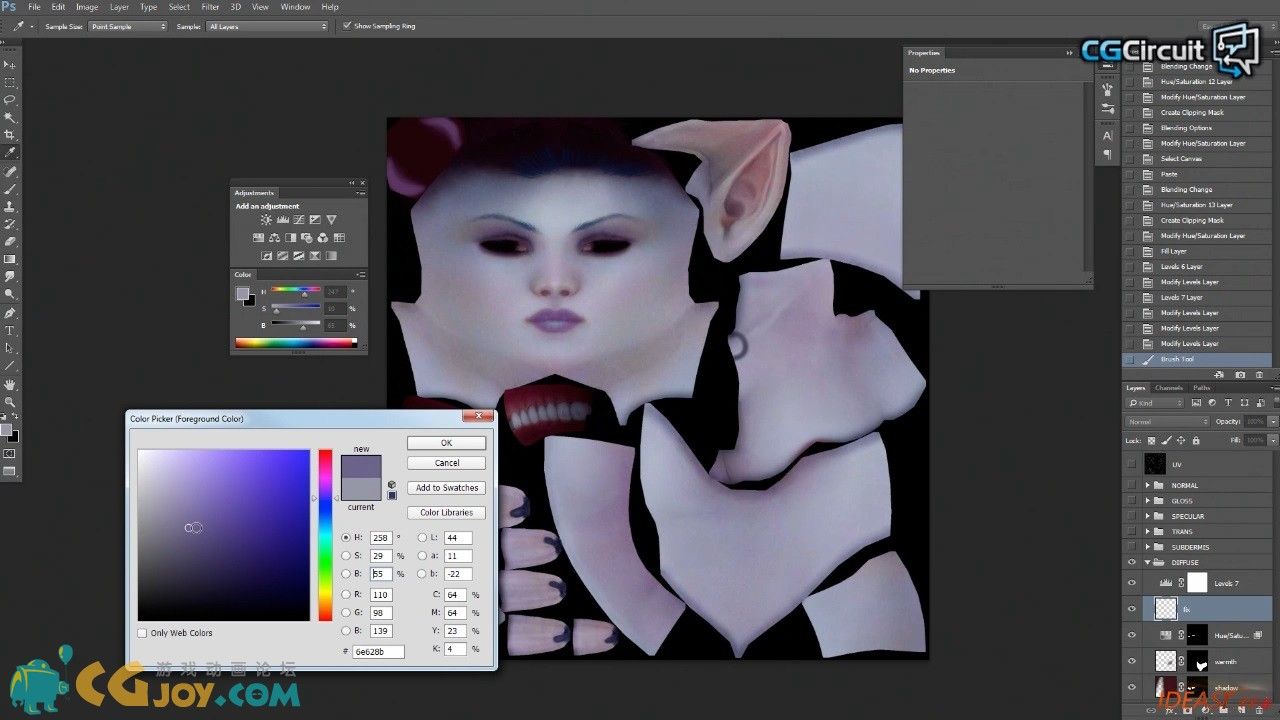Add a Levels adjustment from Adjustments panel
This screenshot has height=720, width=1280.
(x=282, y=219)
